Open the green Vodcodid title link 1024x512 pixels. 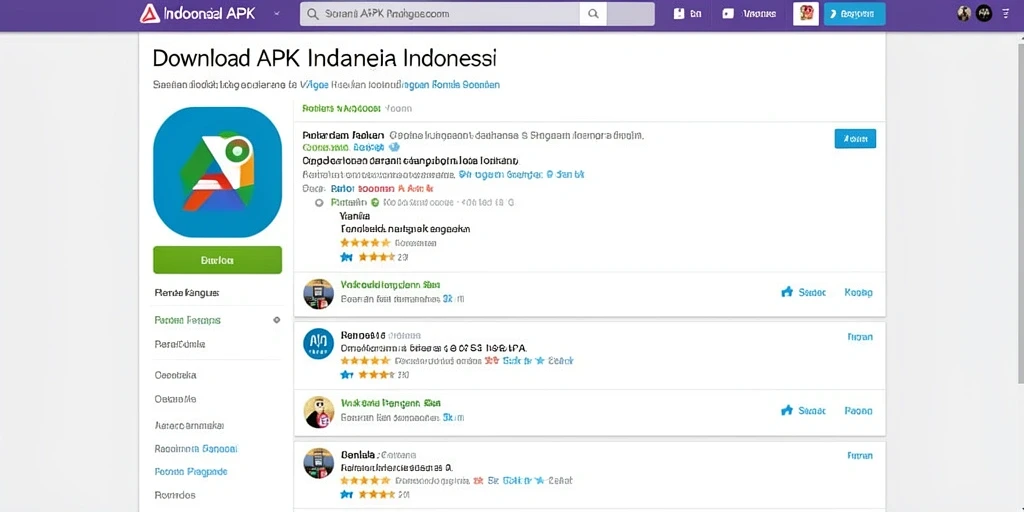coord(390,285)
